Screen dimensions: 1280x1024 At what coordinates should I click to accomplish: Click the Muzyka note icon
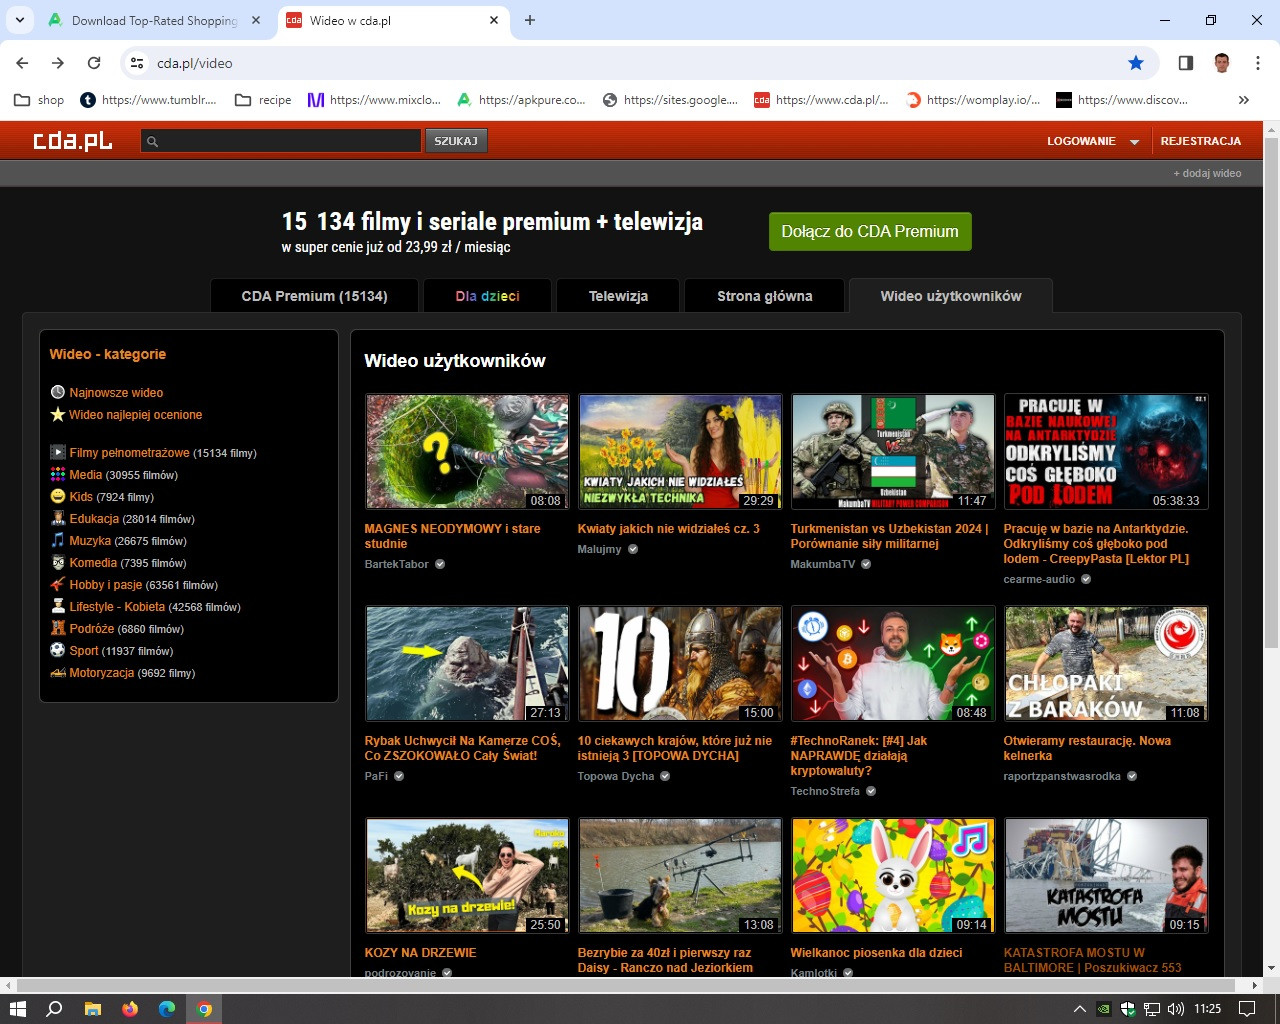(58, 540)
